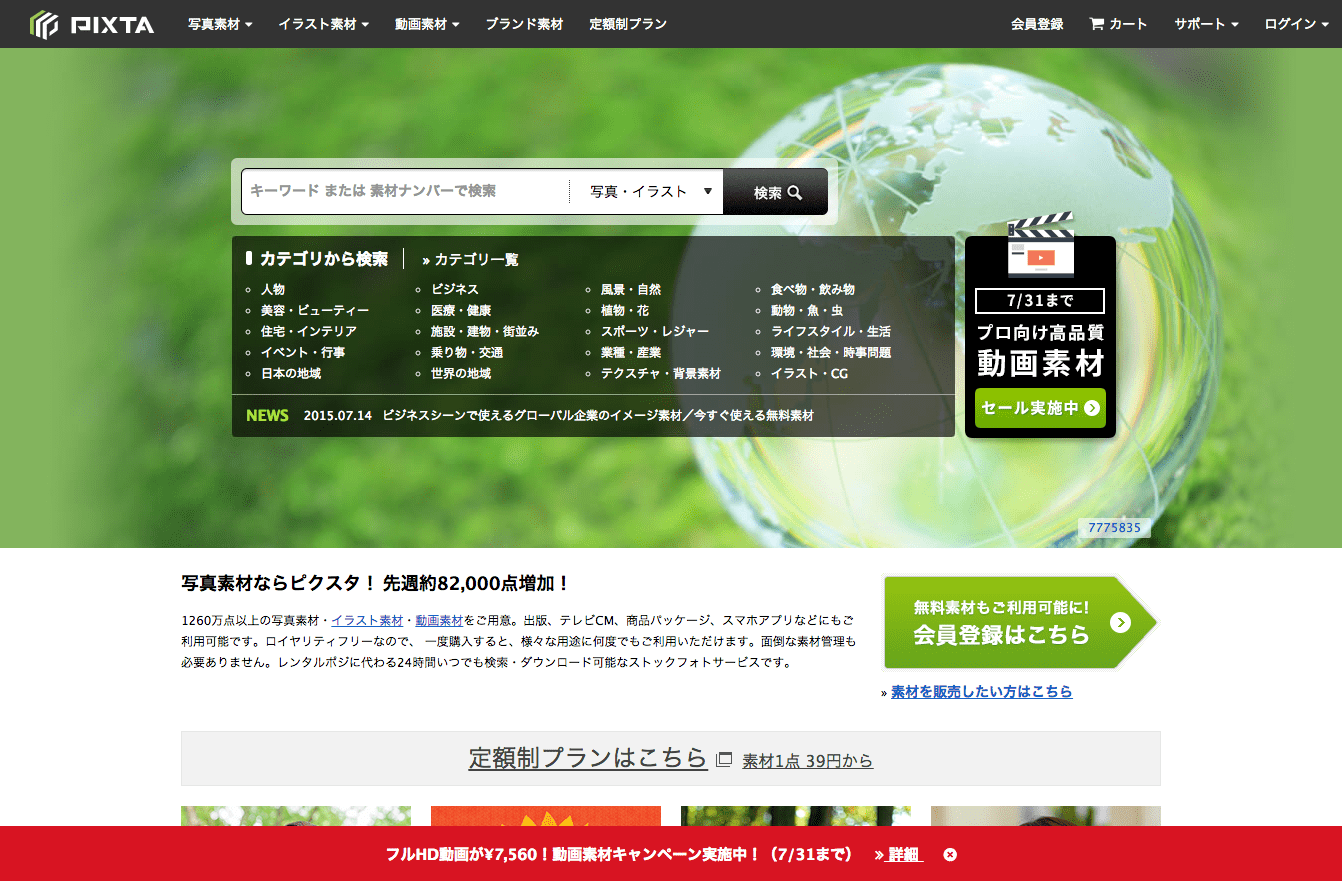Click the PIXTA logo icon
Screen dimensions: 1342x881
[x=45, y=24]
